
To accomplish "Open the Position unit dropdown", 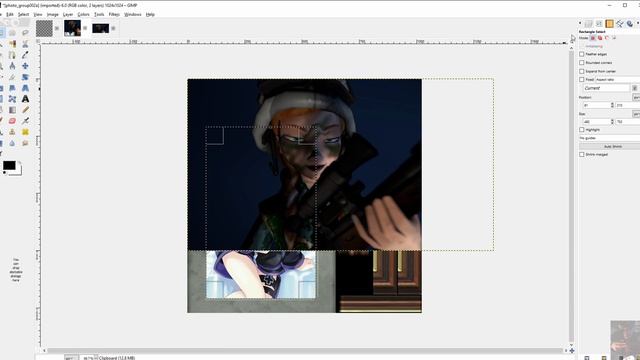I will [x=636, y=97].
